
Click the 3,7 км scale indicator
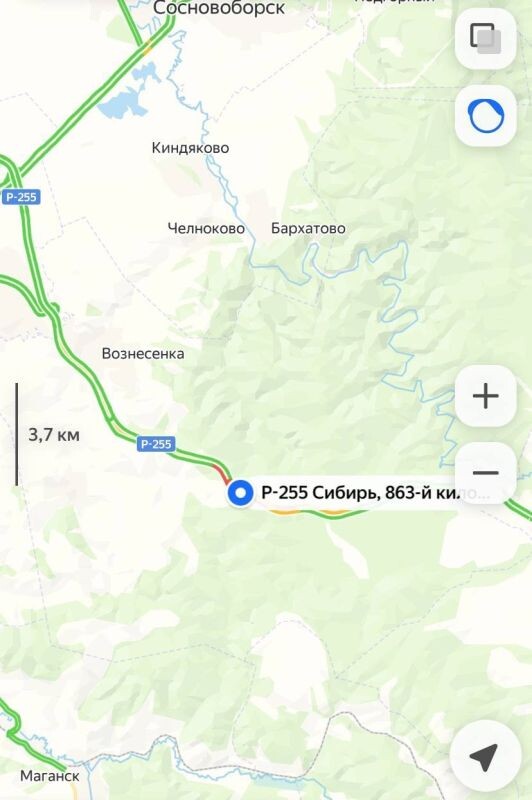(54, 435)
